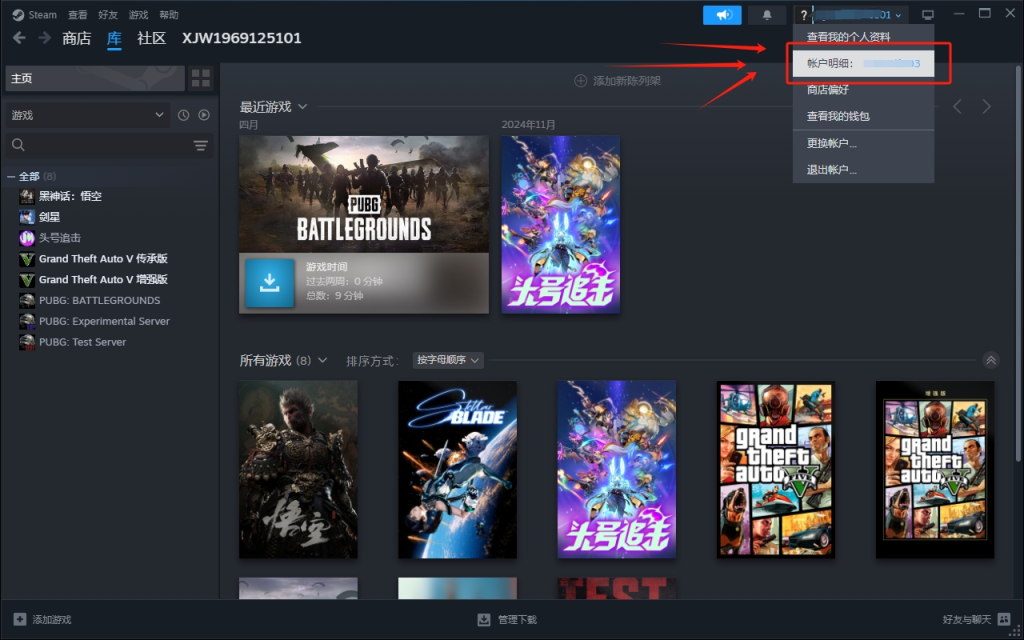Select 查看我的个人资料 in the account menu
This screenshot has height=640, width=1024.
pos(863,37)
